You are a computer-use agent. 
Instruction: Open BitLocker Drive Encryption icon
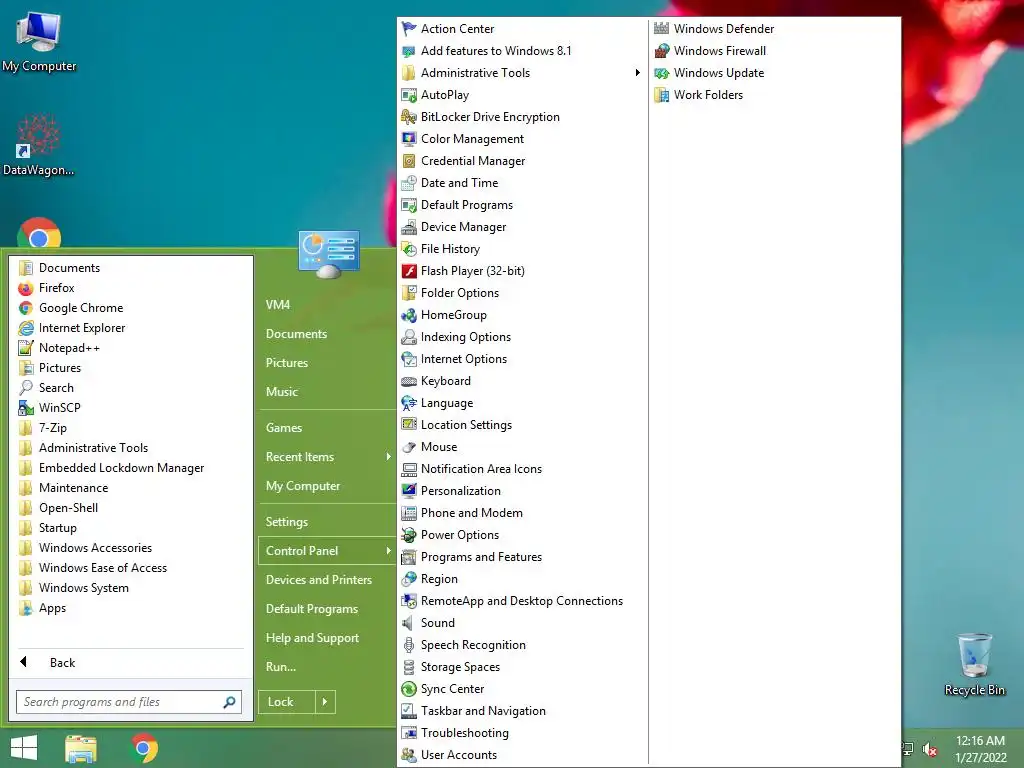(409, 117)
